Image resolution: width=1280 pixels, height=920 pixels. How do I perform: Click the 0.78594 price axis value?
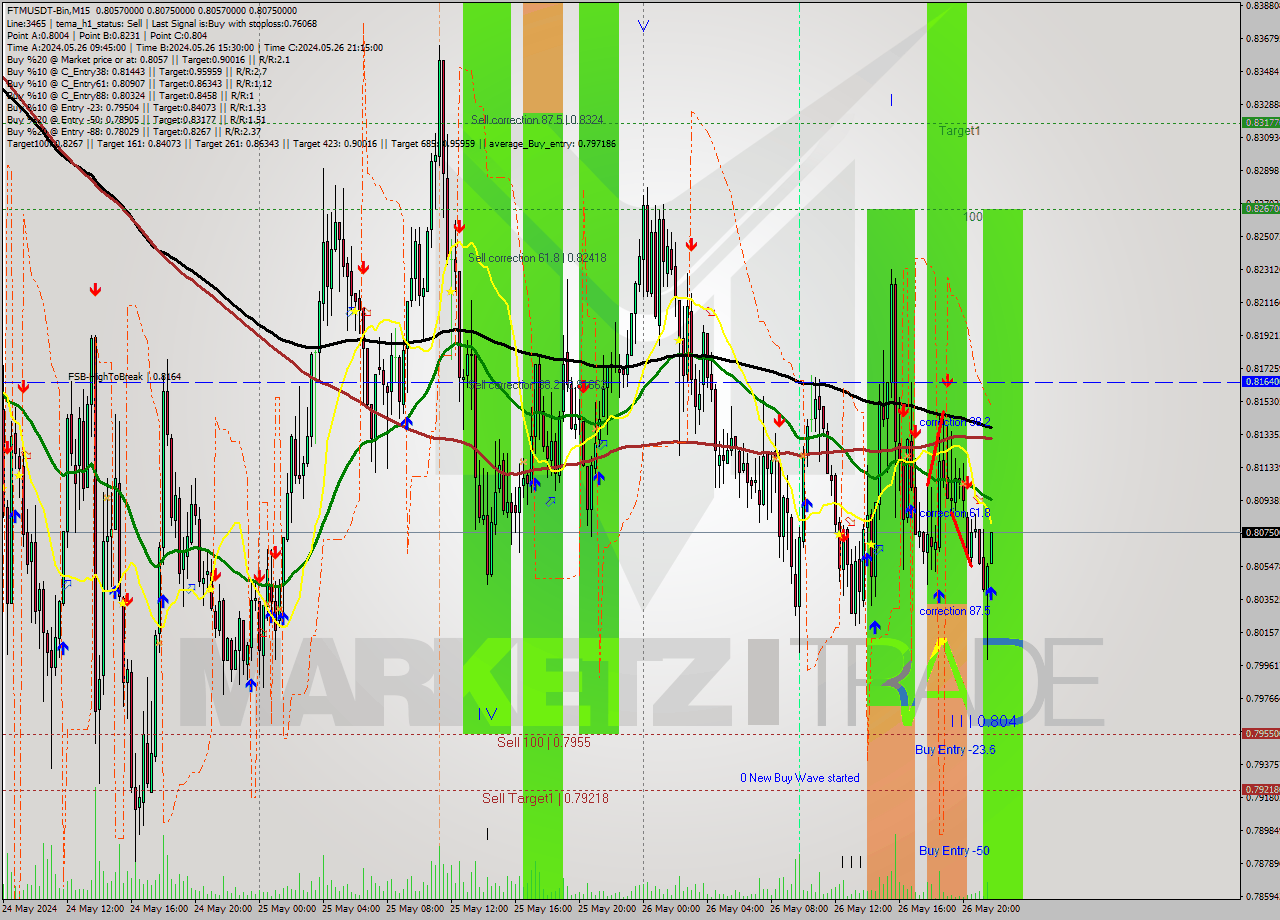[x=1263, y=896]
